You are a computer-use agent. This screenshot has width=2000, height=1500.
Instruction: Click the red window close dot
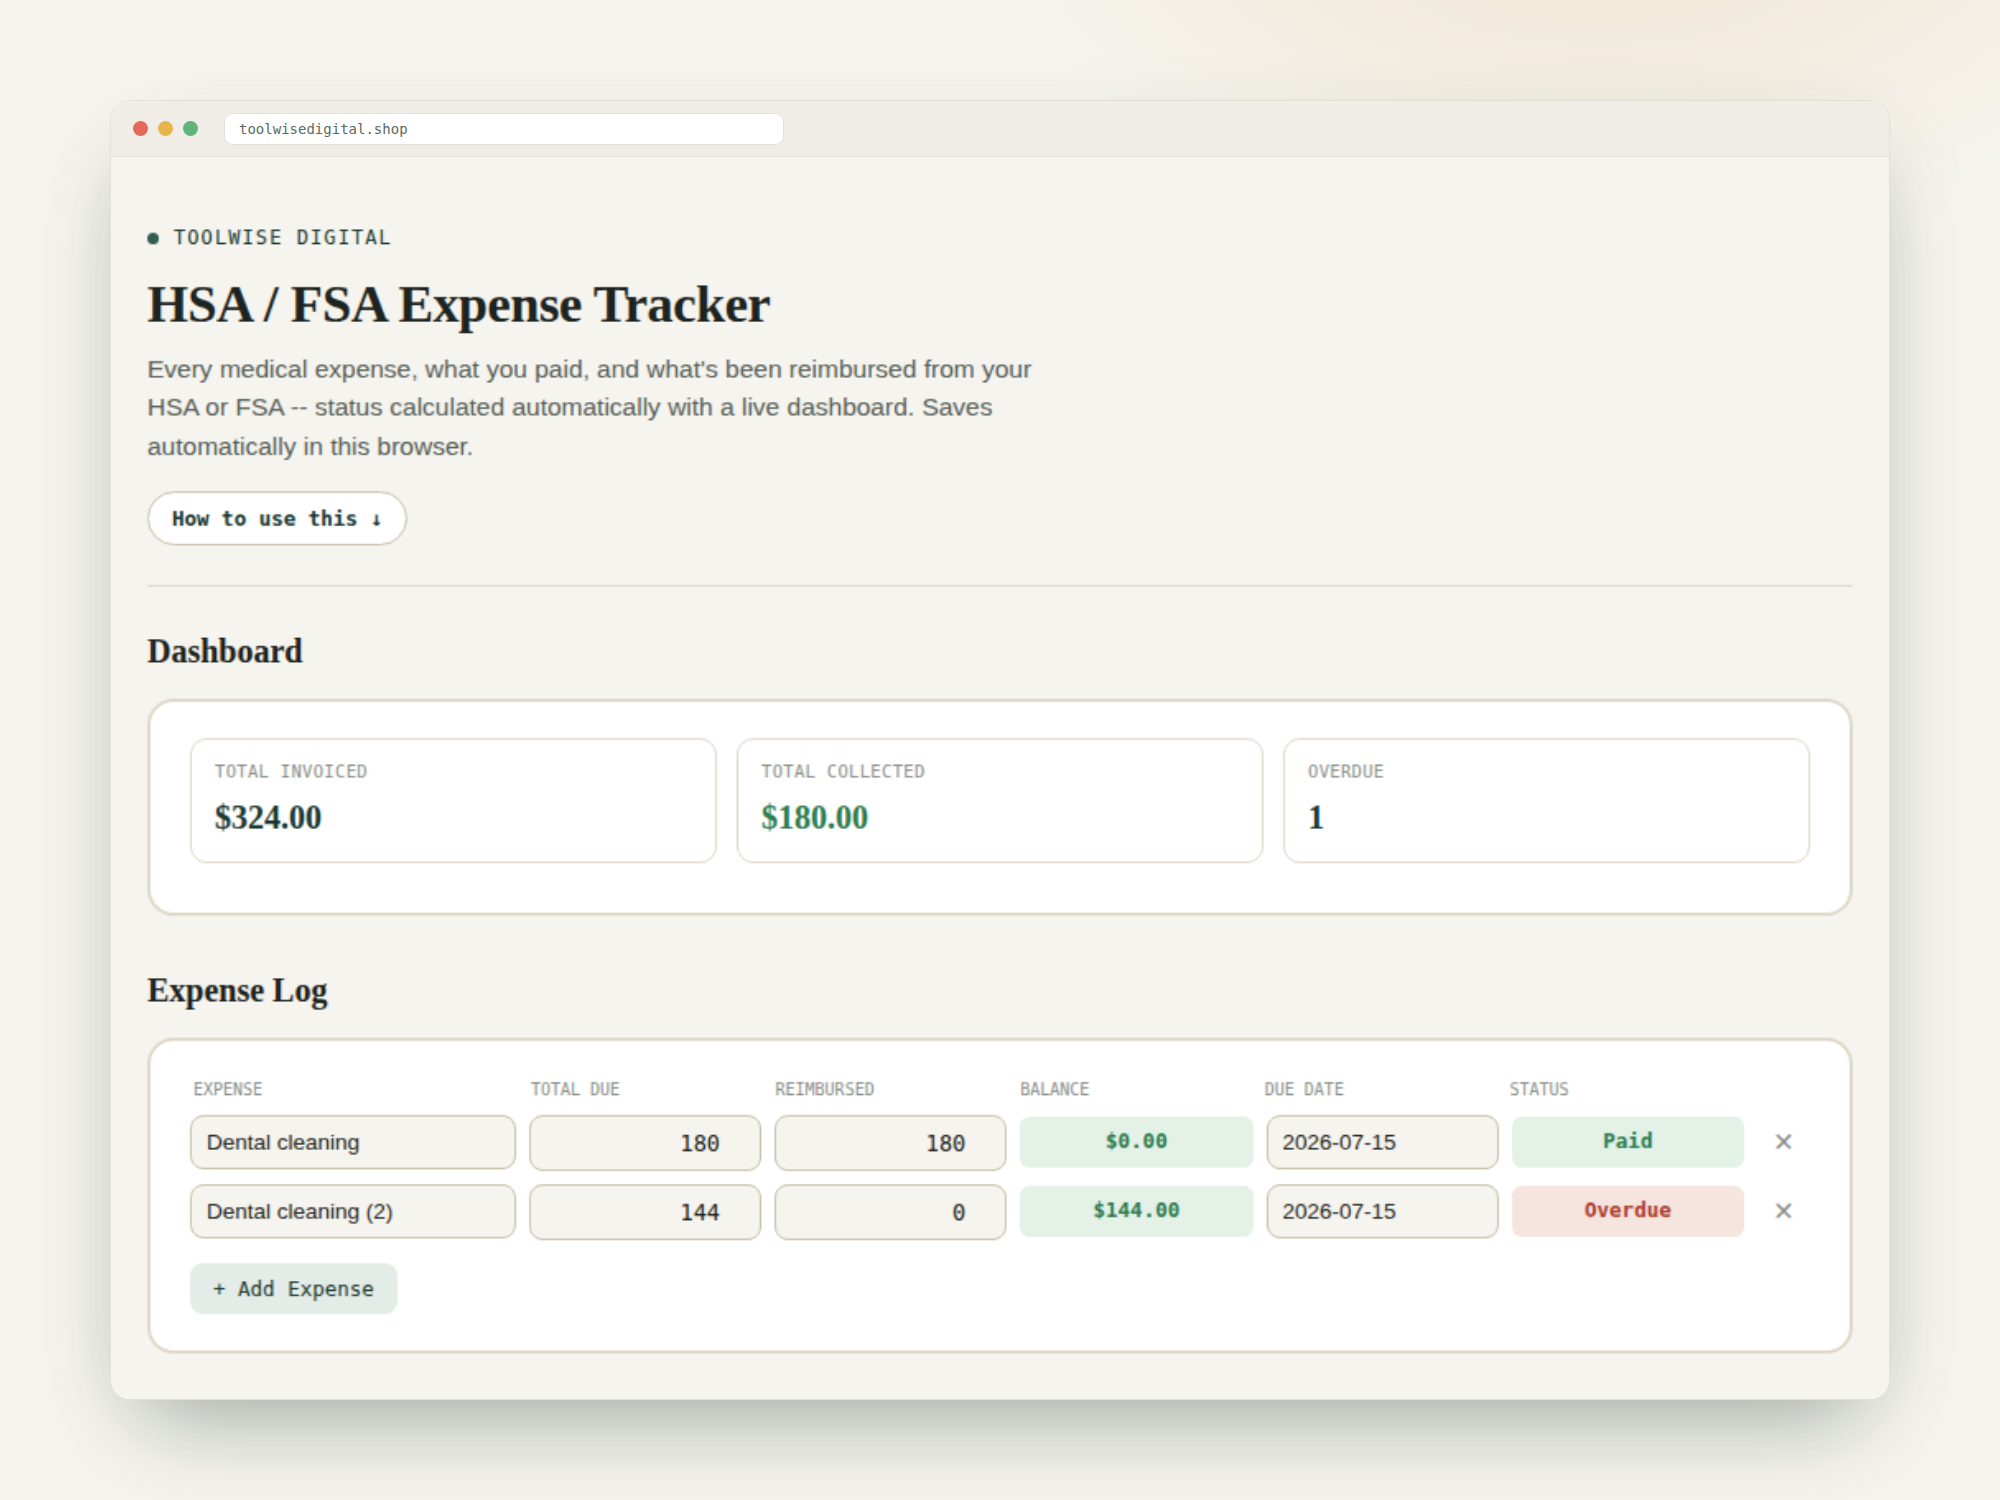pos(141,129)
